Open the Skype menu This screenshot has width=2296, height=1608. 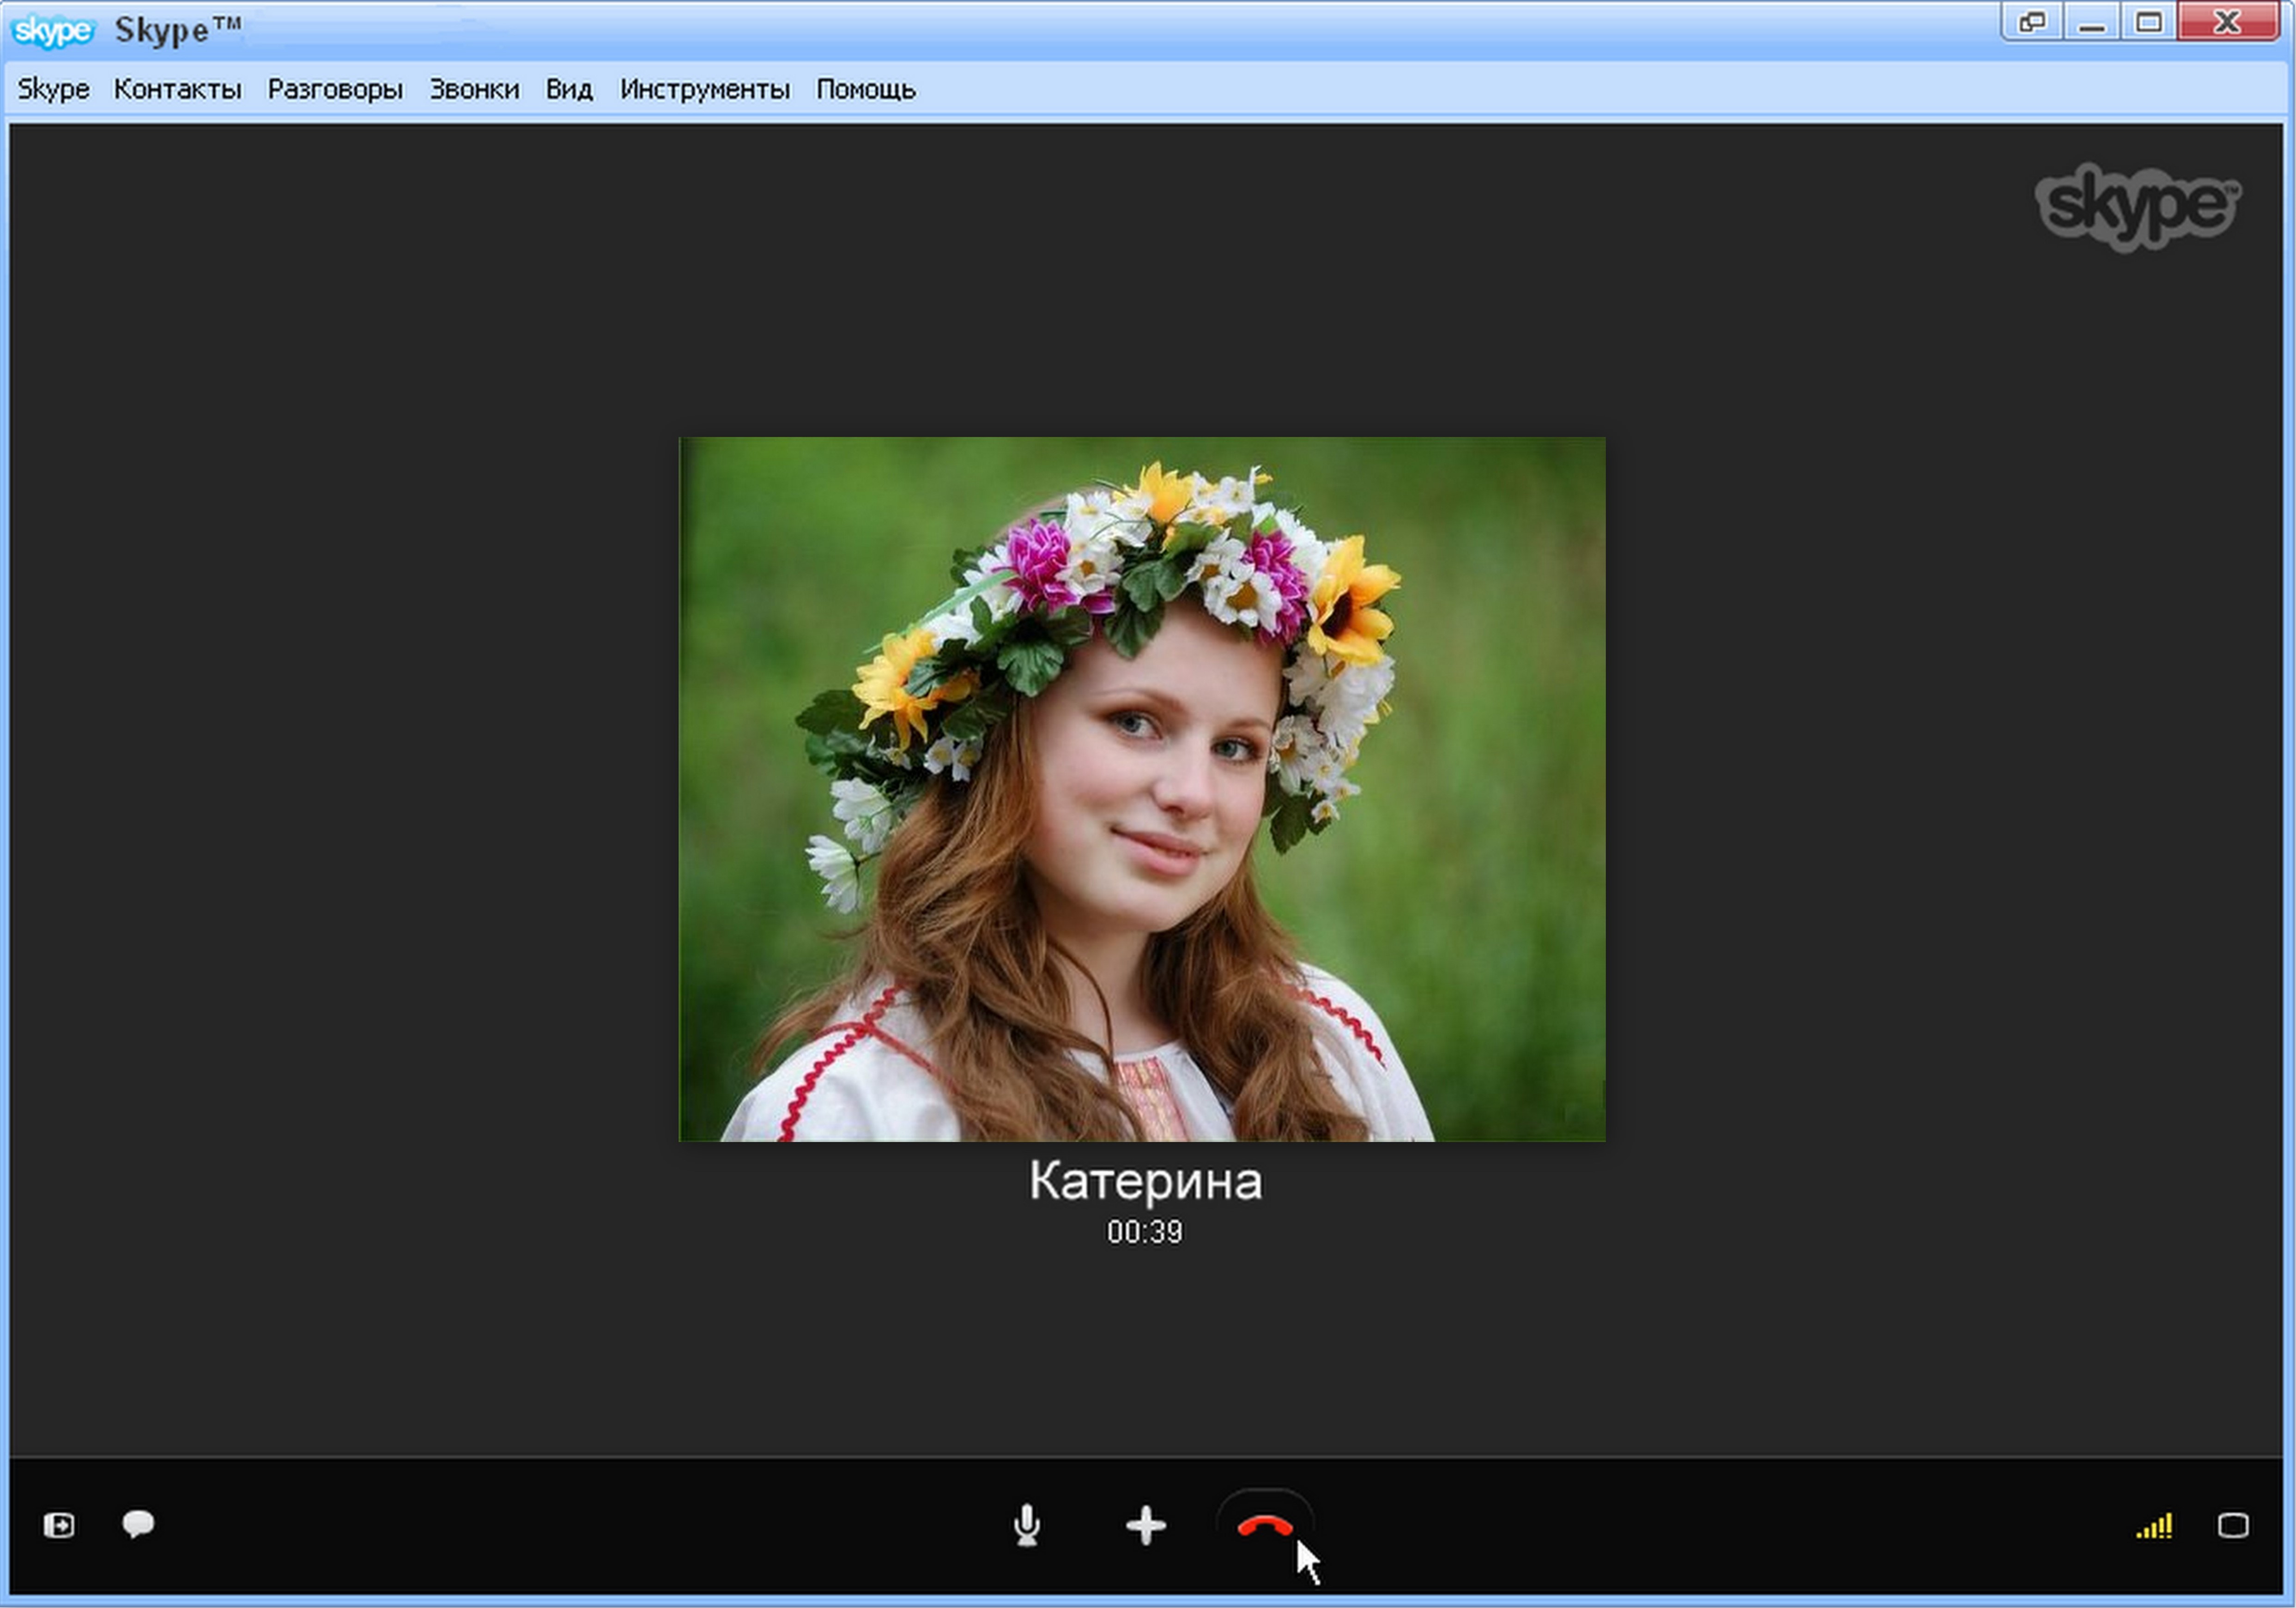pos(52,88)
